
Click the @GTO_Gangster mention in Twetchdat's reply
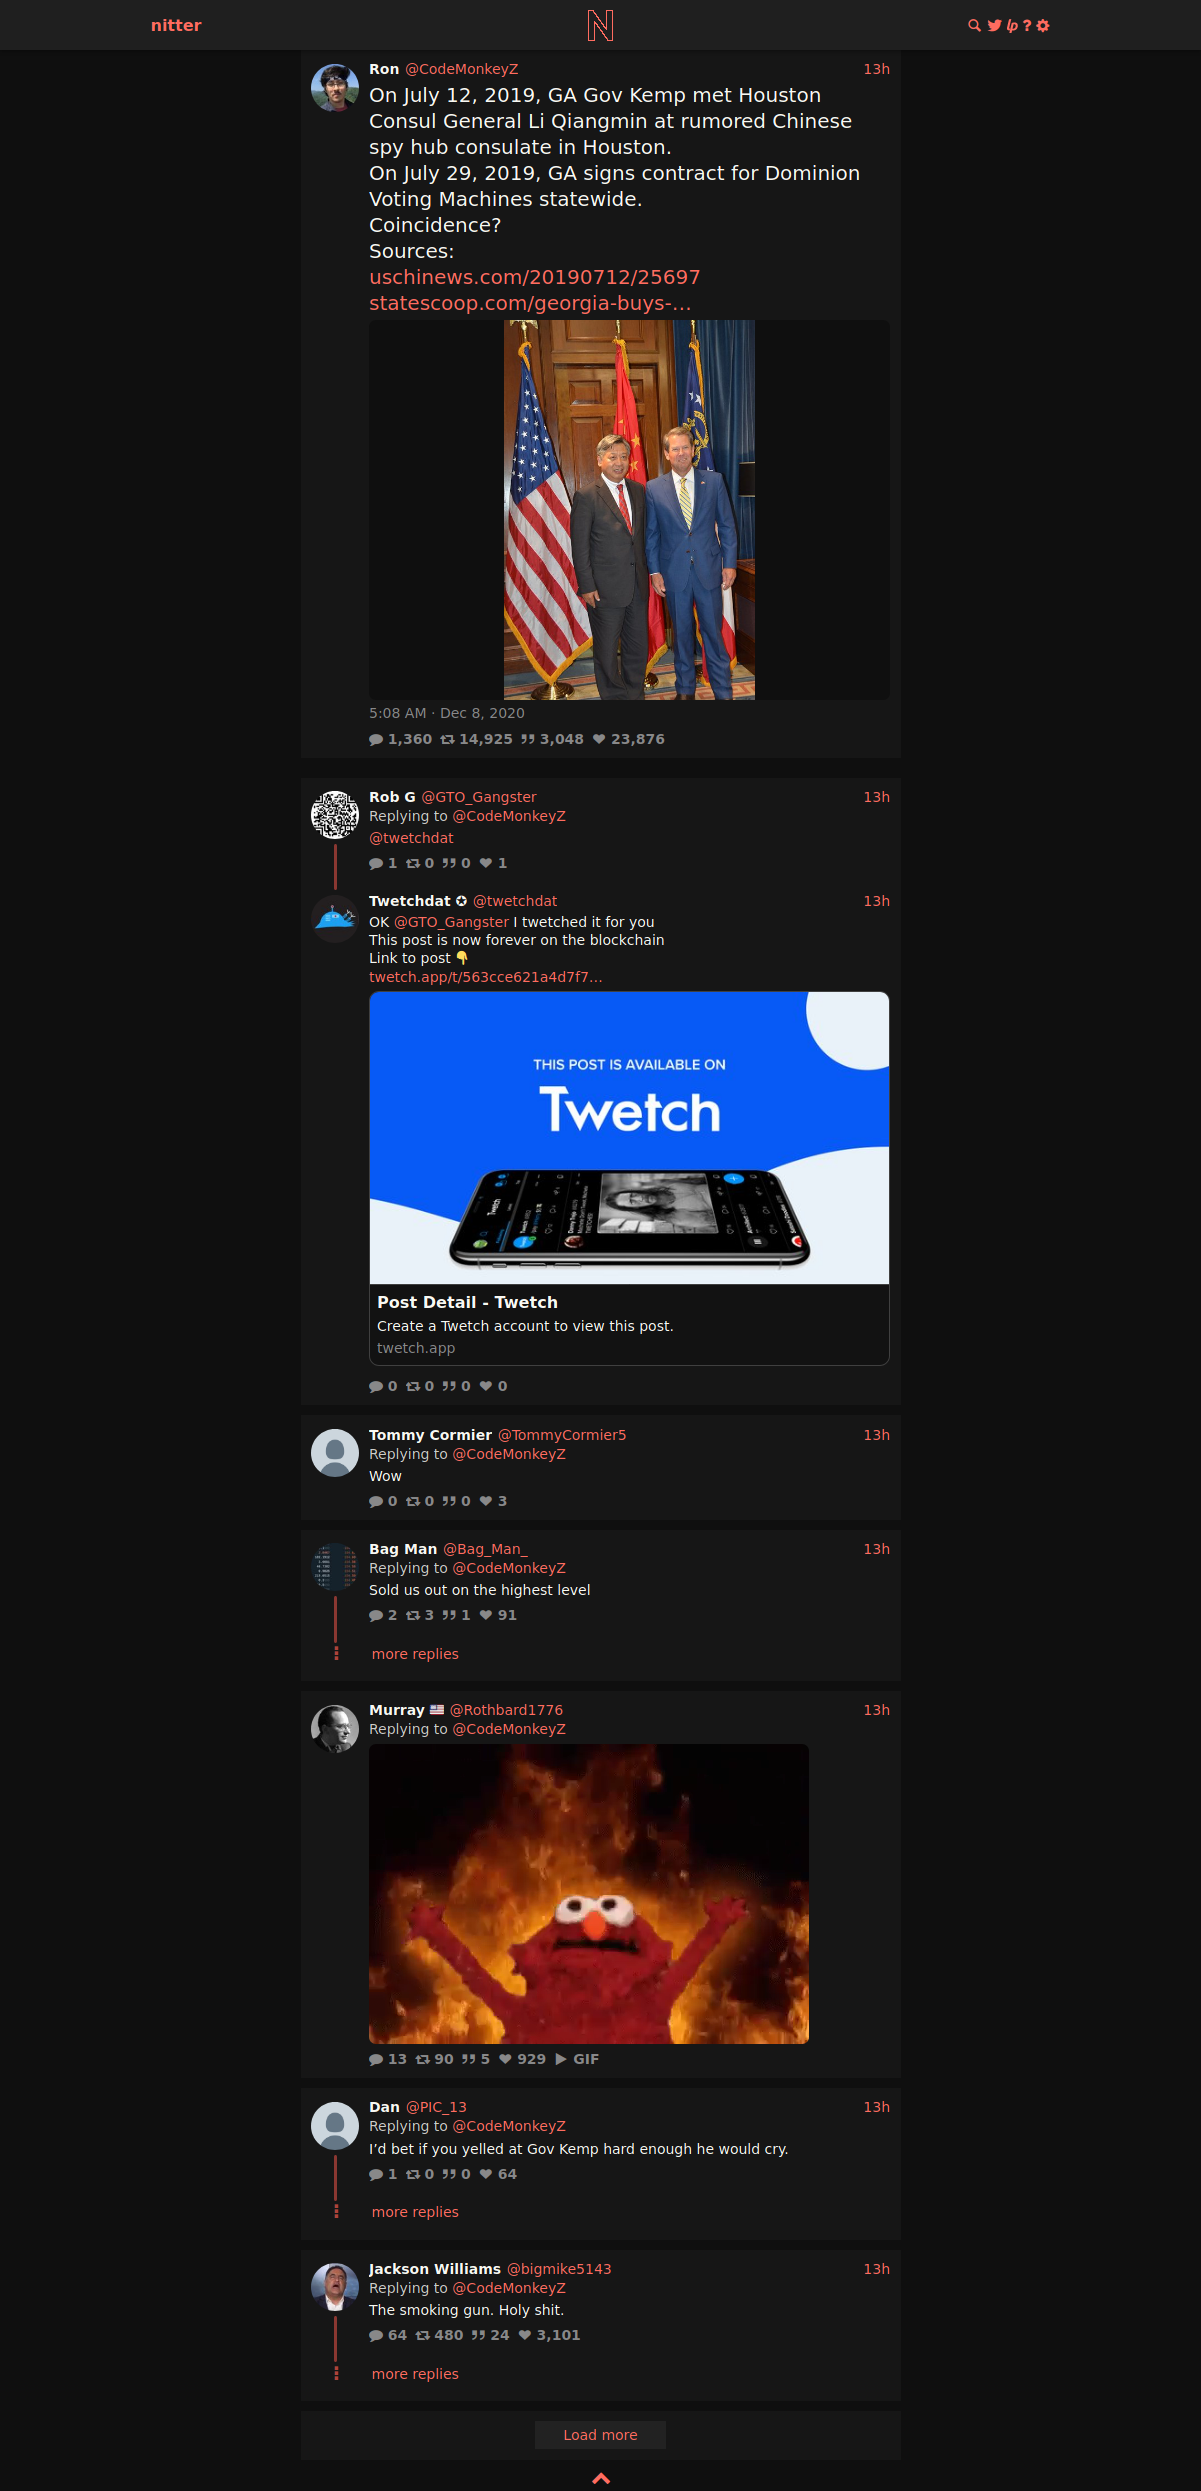[x=451, y=922]
